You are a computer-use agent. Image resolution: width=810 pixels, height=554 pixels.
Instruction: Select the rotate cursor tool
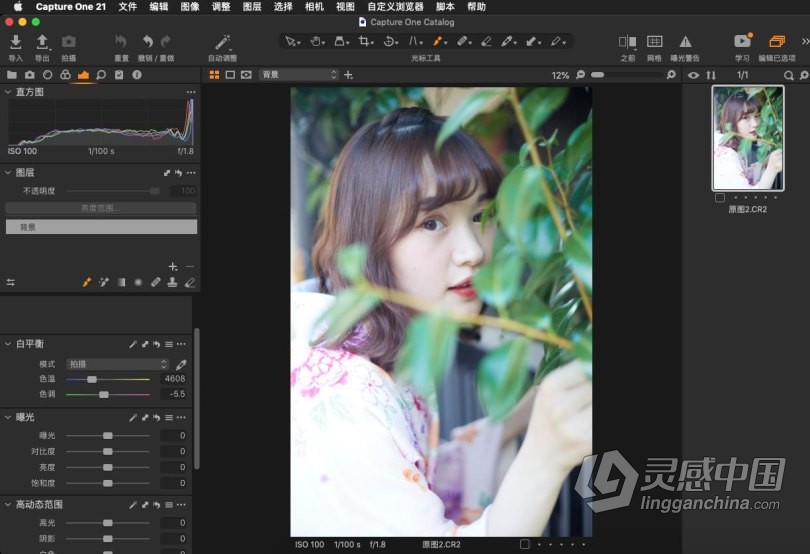pyautogui.click(x=390, y=41)
